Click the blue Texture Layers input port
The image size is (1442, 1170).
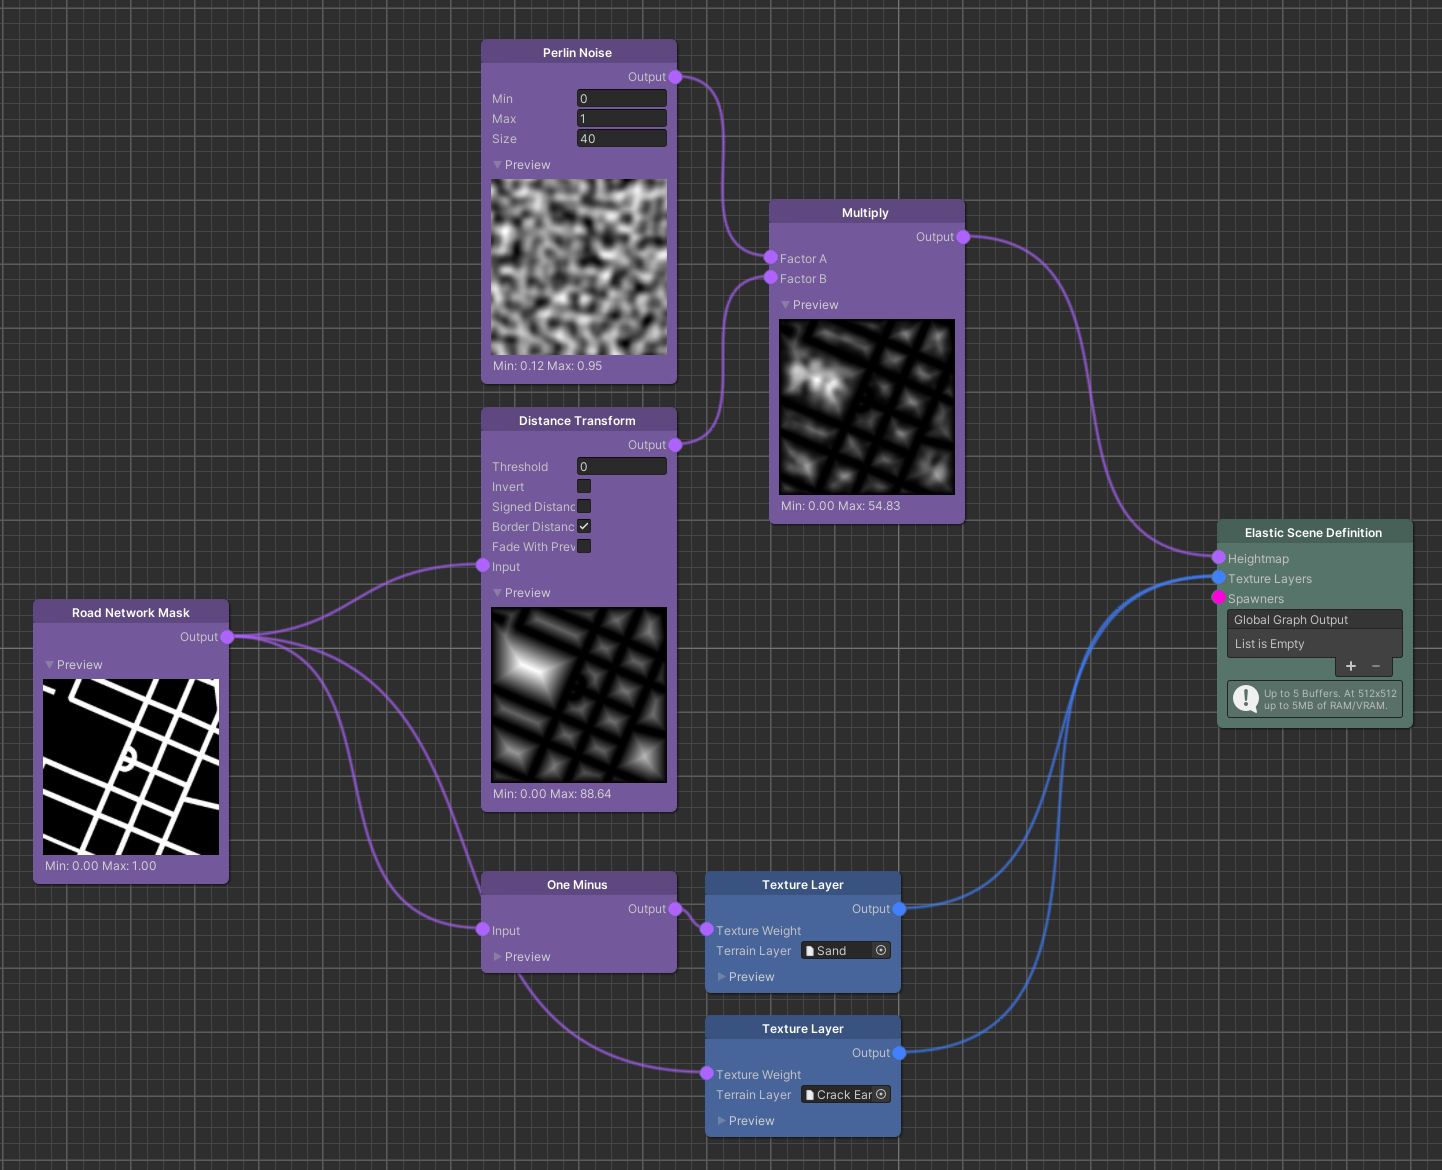(x=1218, y=578)
